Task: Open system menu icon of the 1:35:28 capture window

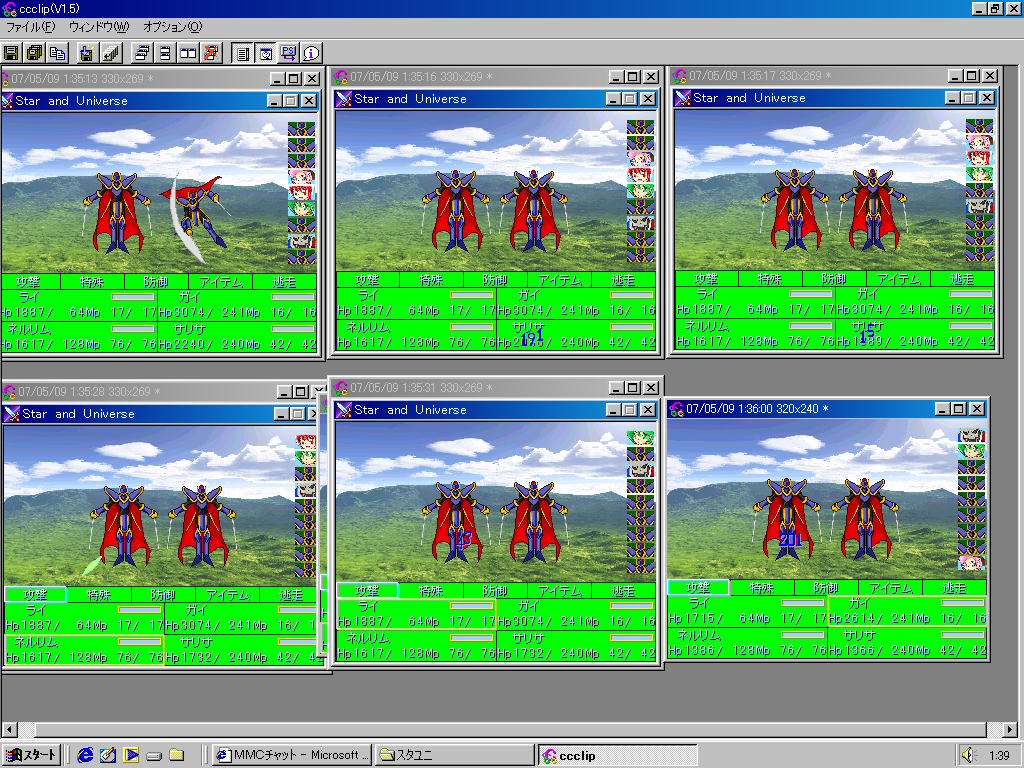Action: 9,392
